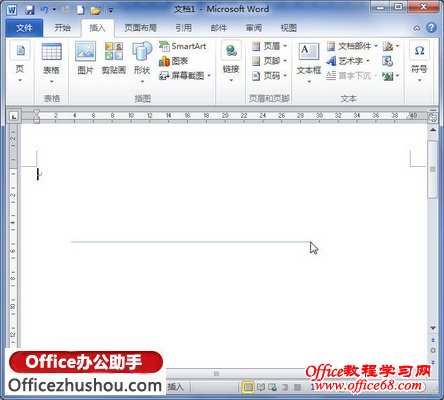Click the date and time icon
The image size is (444, 400).
coord(388,61)
